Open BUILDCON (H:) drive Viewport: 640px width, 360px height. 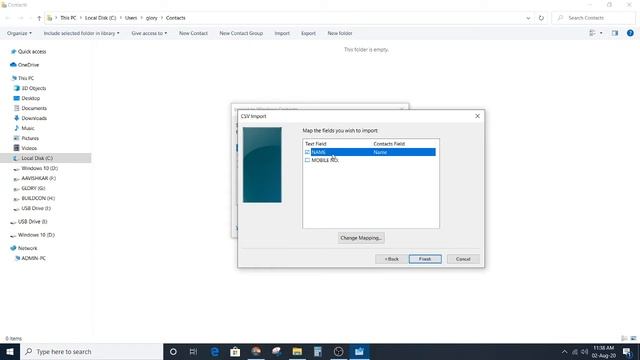pos(38,198)
